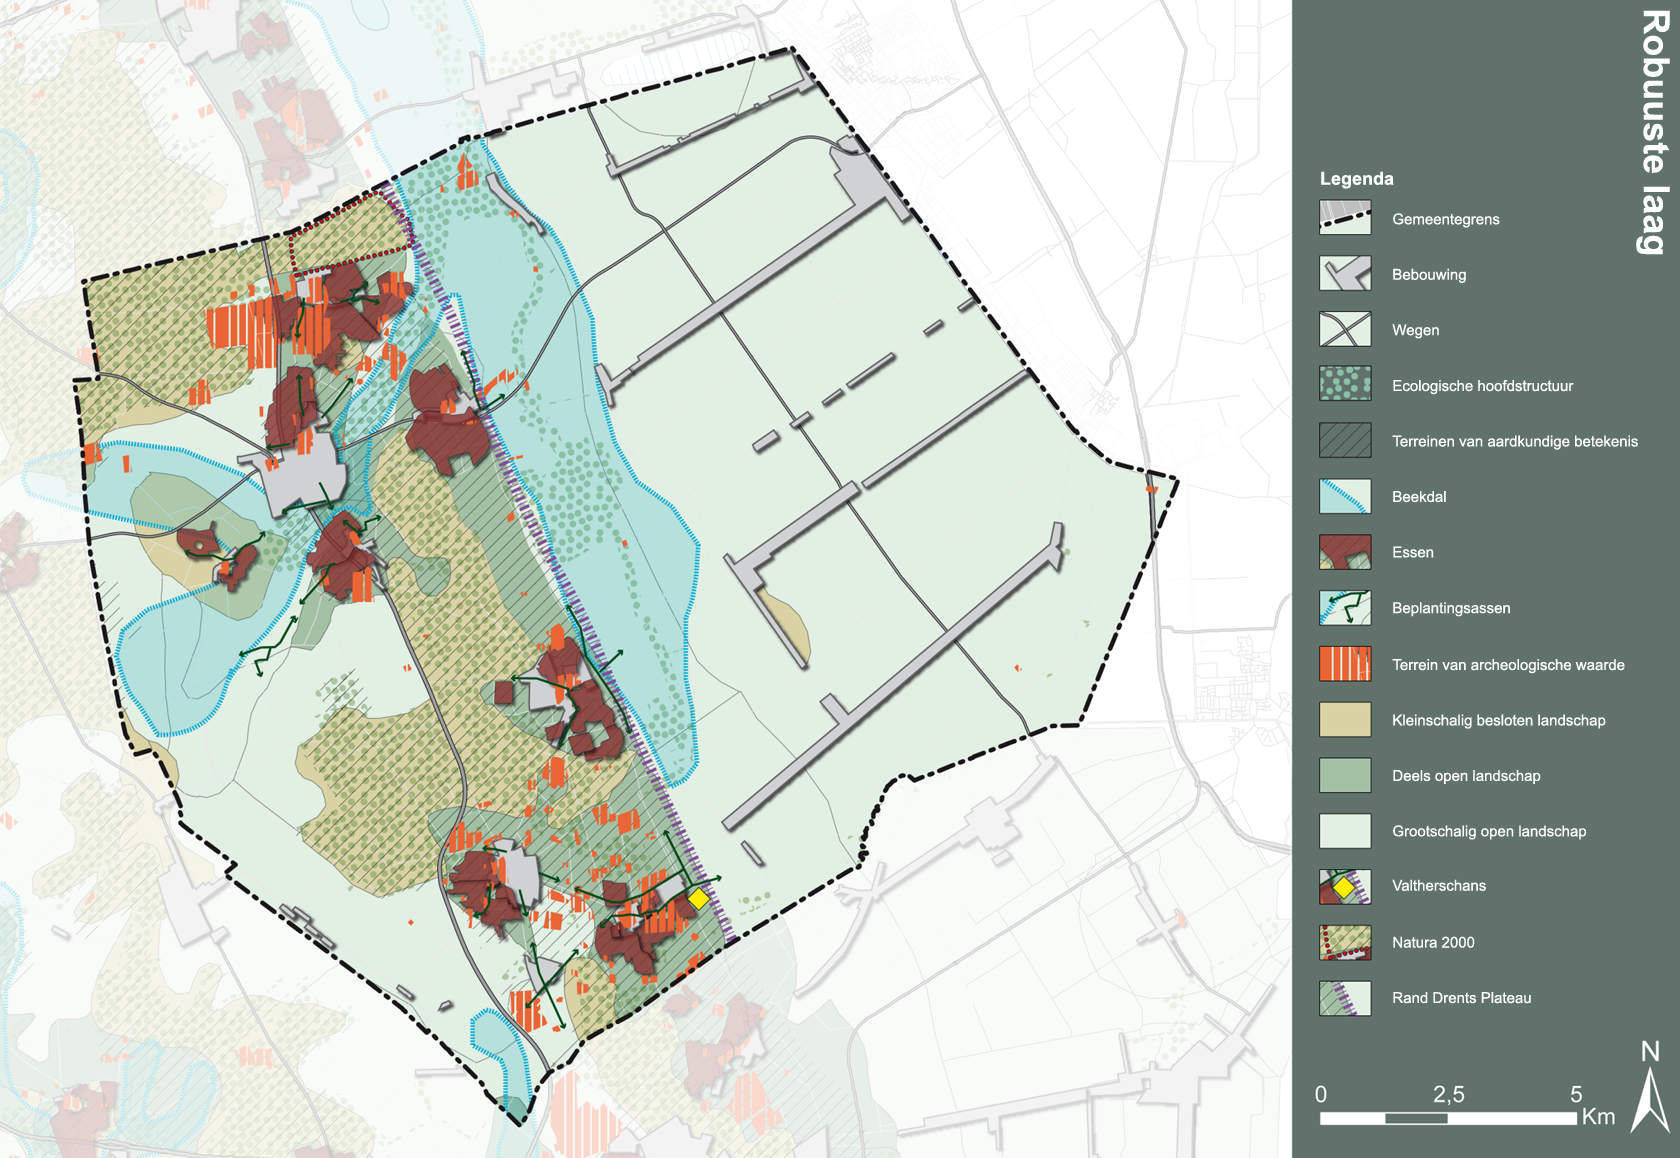Image resolution: width=1680 pixels, height=1158 pixels.
Task: Click the Gemeentegrens legend symbol
Action: pyautogui.click(x=1344, y=218)
